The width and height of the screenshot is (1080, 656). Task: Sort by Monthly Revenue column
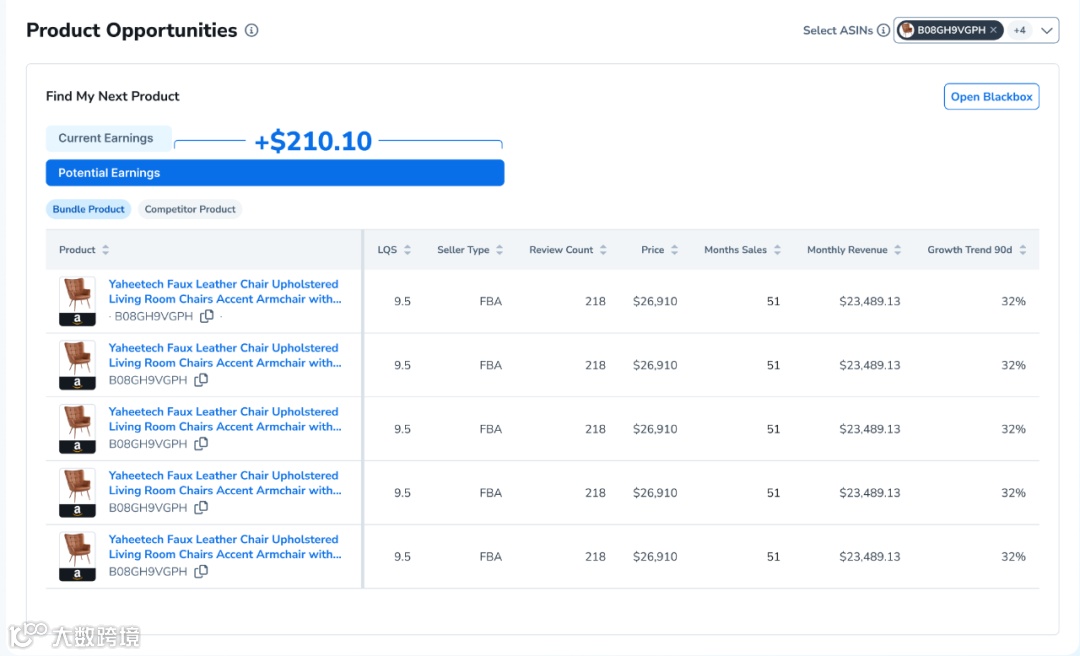point(897,249)
